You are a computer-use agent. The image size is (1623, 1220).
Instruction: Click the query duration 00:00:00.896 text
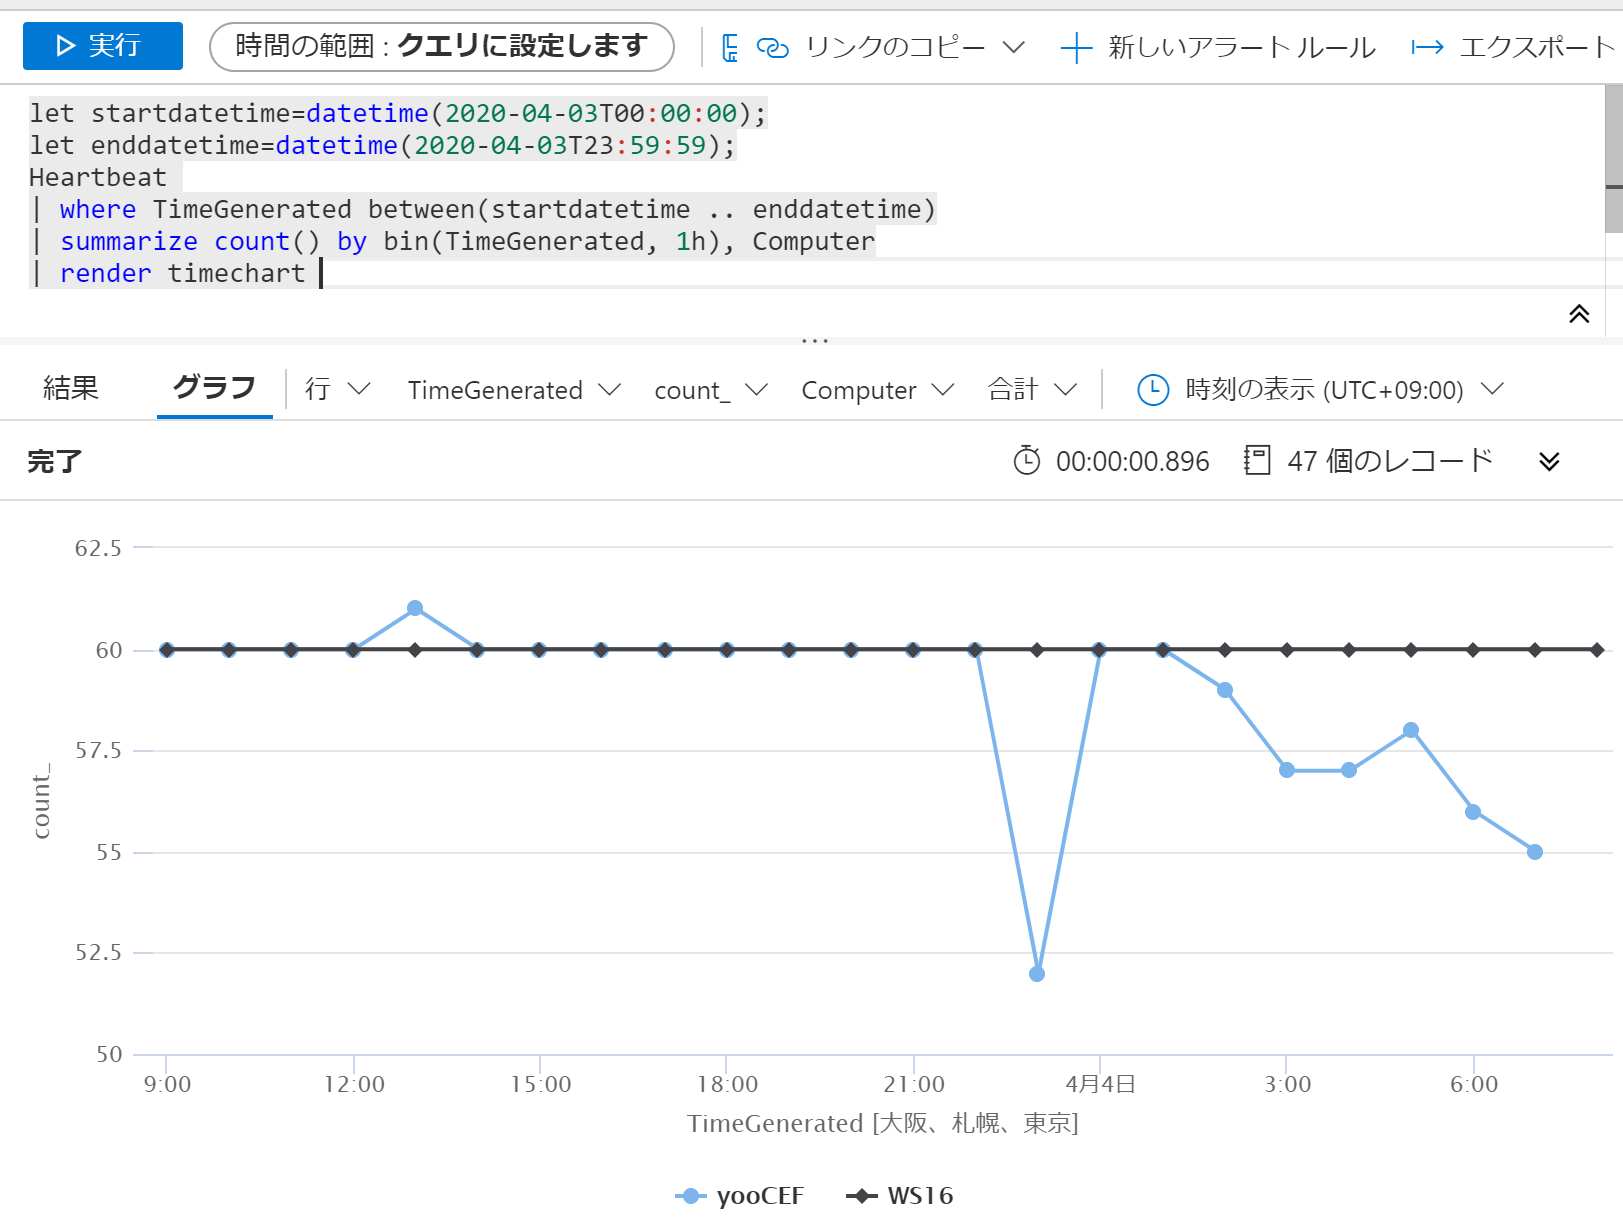(x=1133, y=461)
